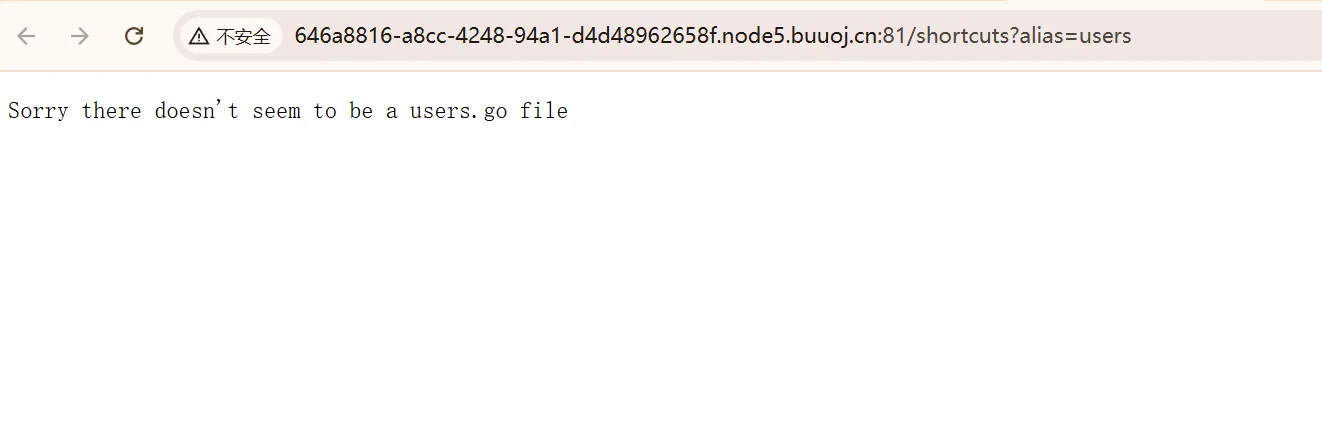
Task: Click "shortcuts" path in the URL
Action: 960,36
